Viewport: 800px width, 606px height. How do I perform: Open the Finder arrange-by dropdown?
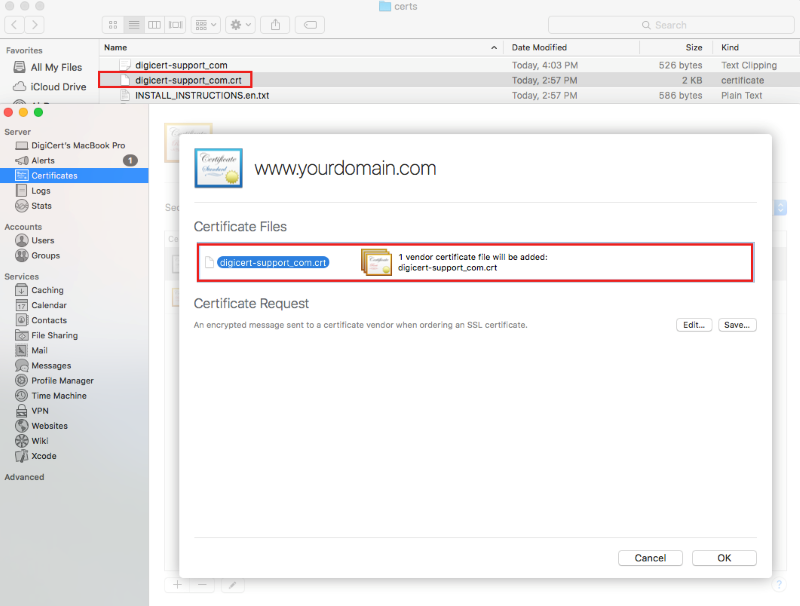(206, 24)
